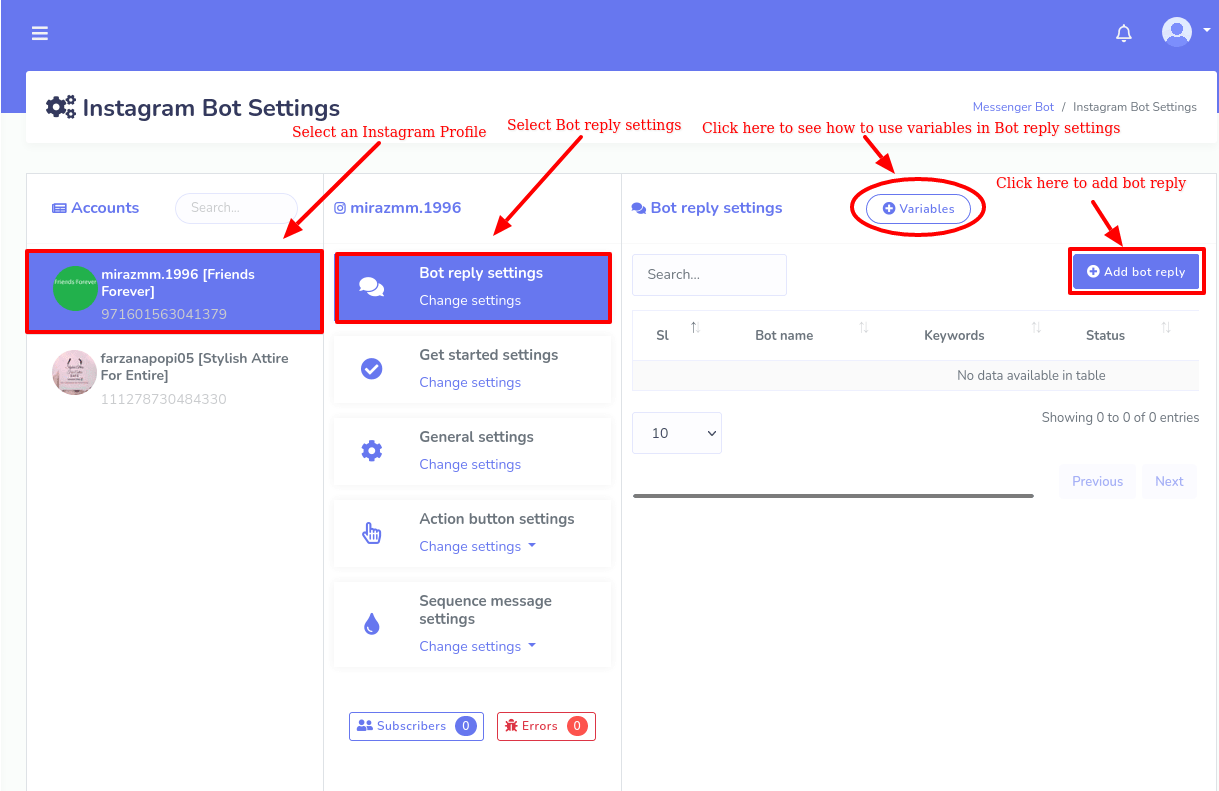The height and width of the screenshot is (791, 1219).
Task: Select the Get started settings card
Action: [472, 369]
